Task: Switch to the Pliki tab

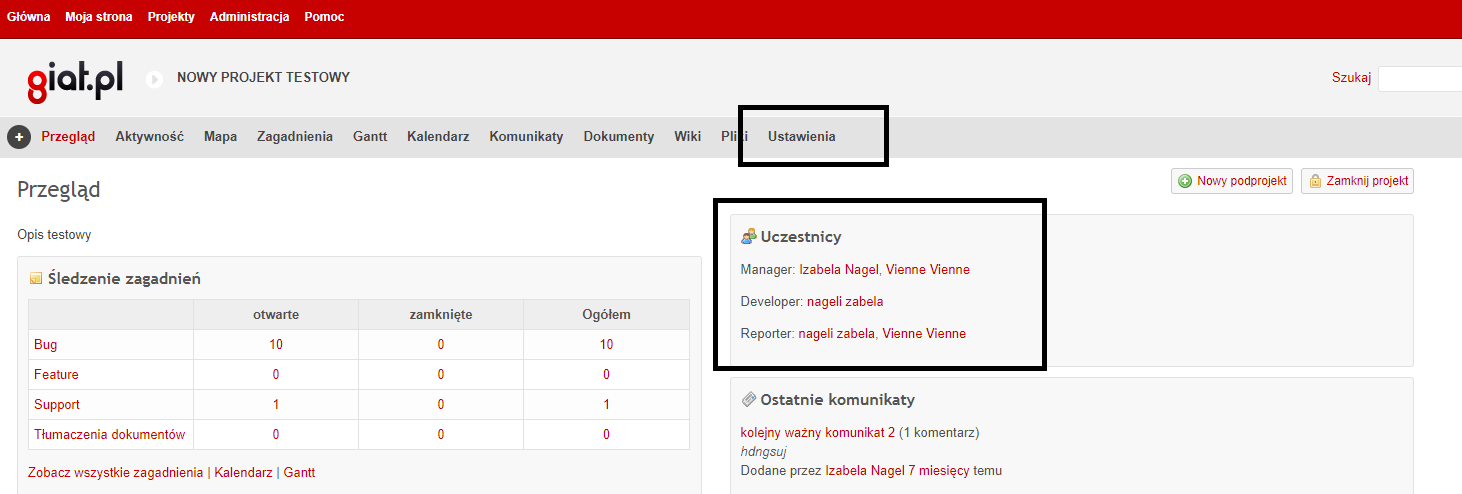Action: pyautogui.click(x=734, y=137)
